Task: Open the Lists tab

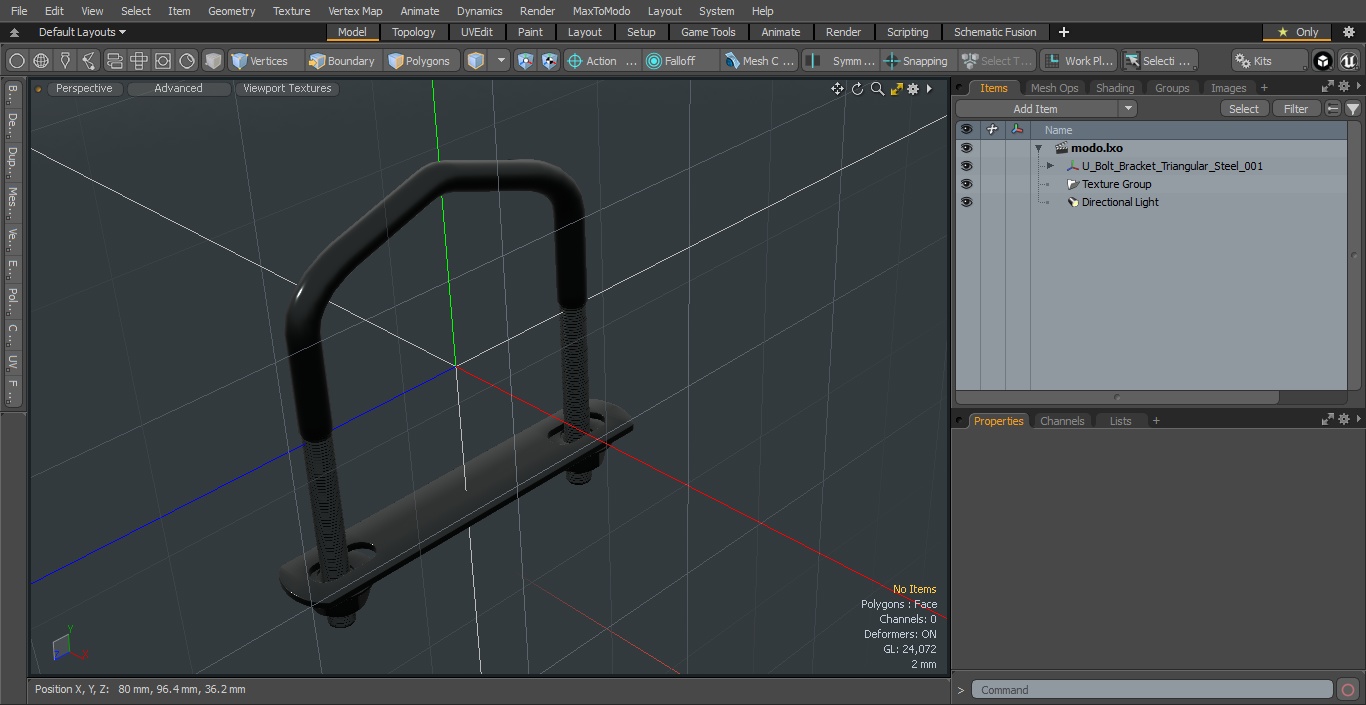Action: (1120, 421)
